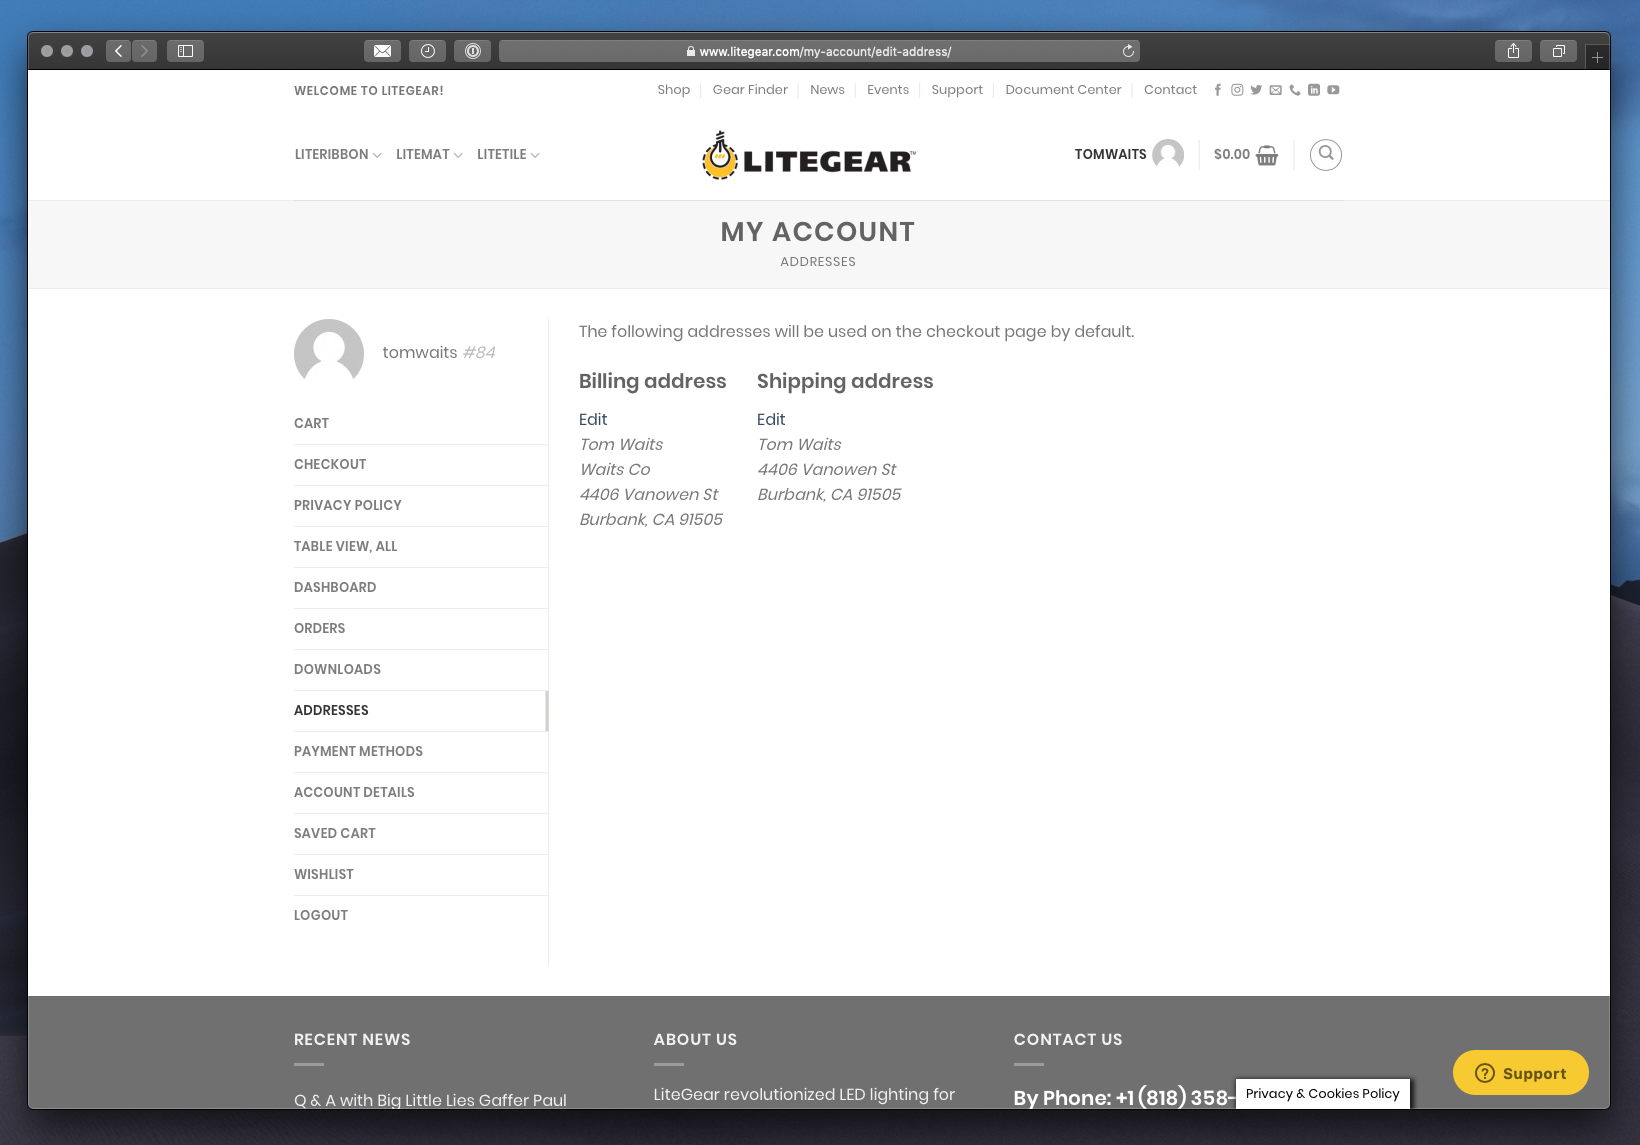Click the TOMWAITS header avatar
The height and width of the screenshot is (1145, 1640).
point(1168,155)
